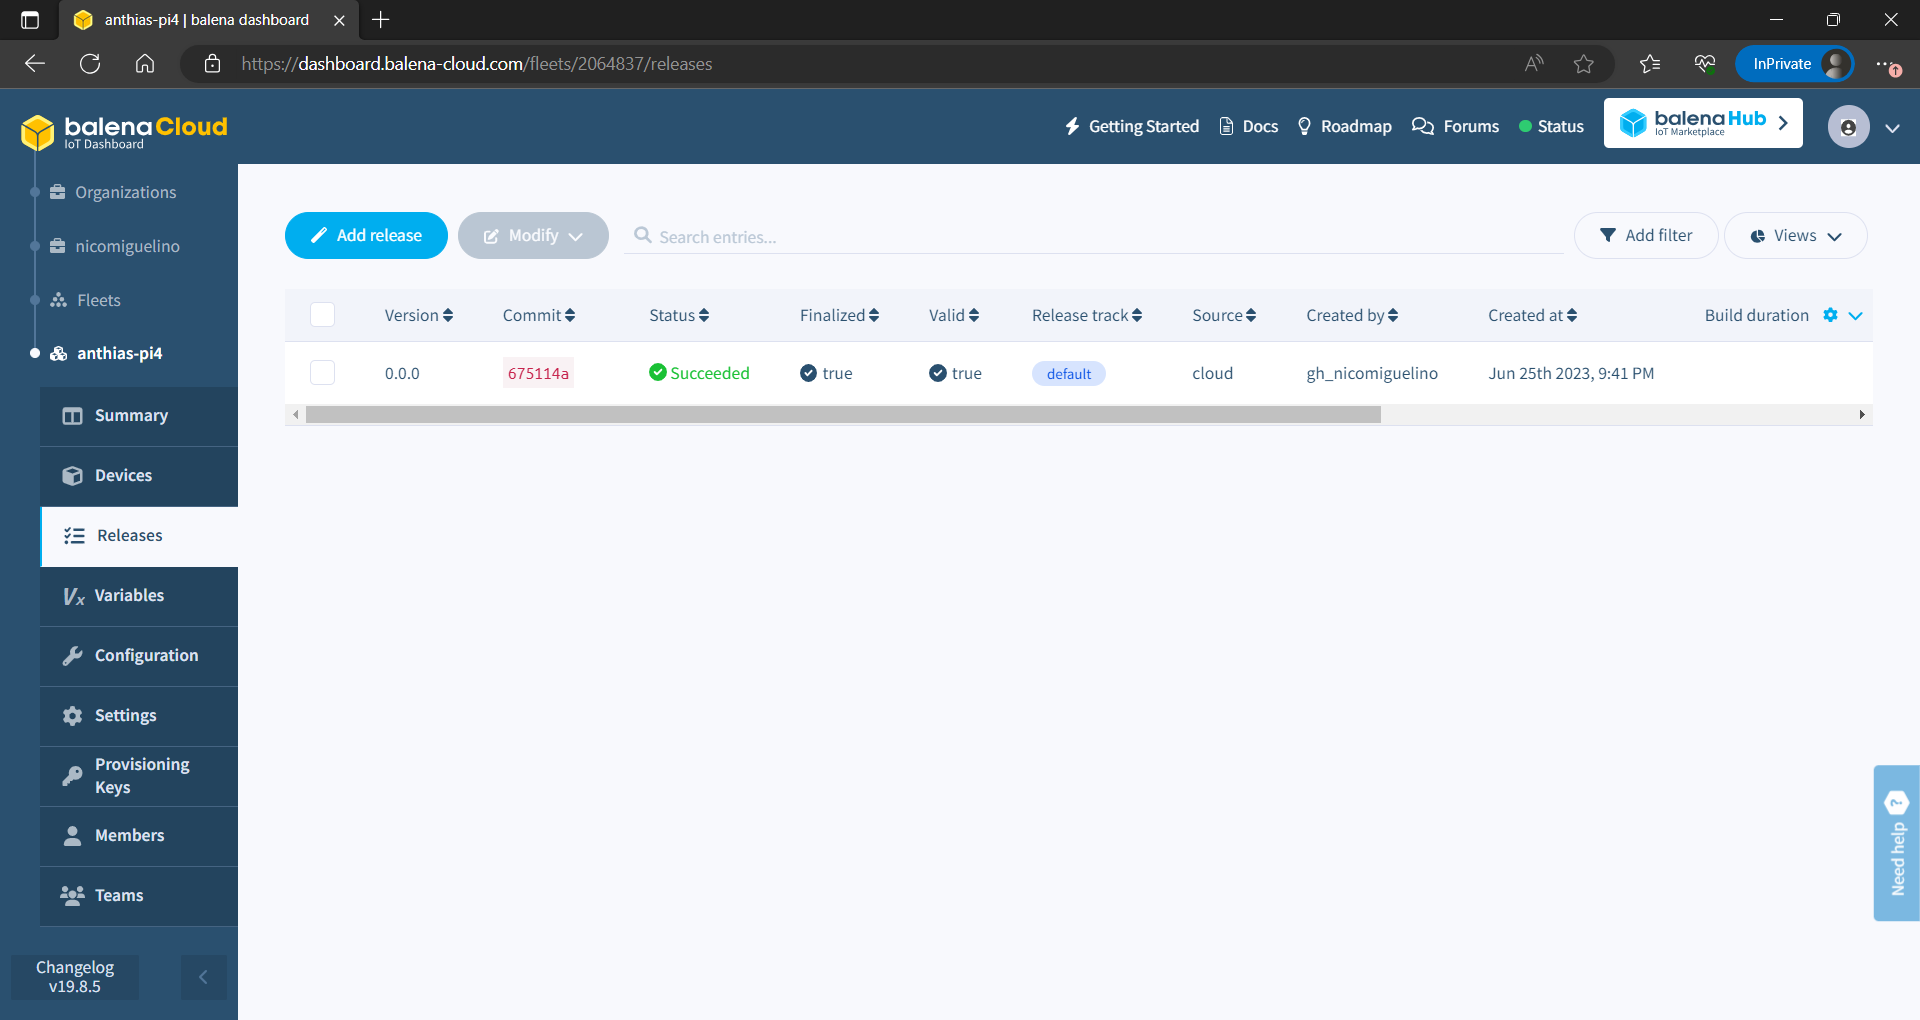Click the succeeded status check icon
The height and width of the screenshot is (1020, 1920).
coord(657,372)
